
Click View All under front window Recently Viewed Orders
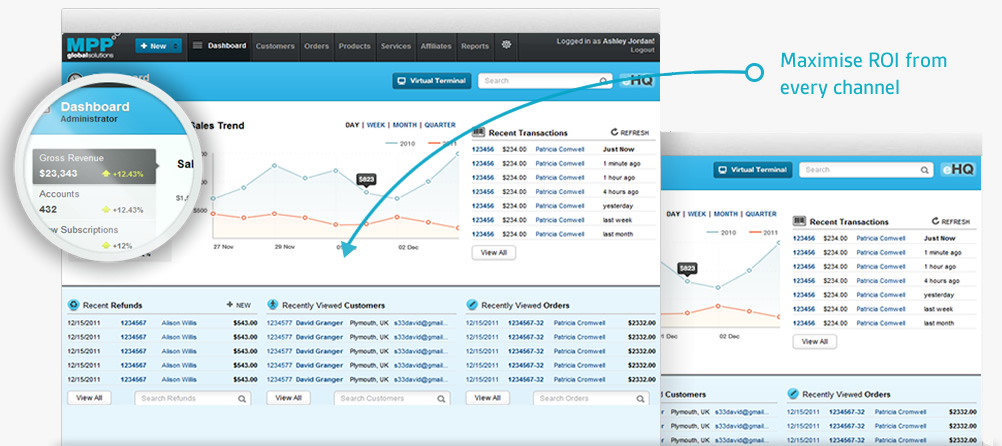[x=488, y=397]
